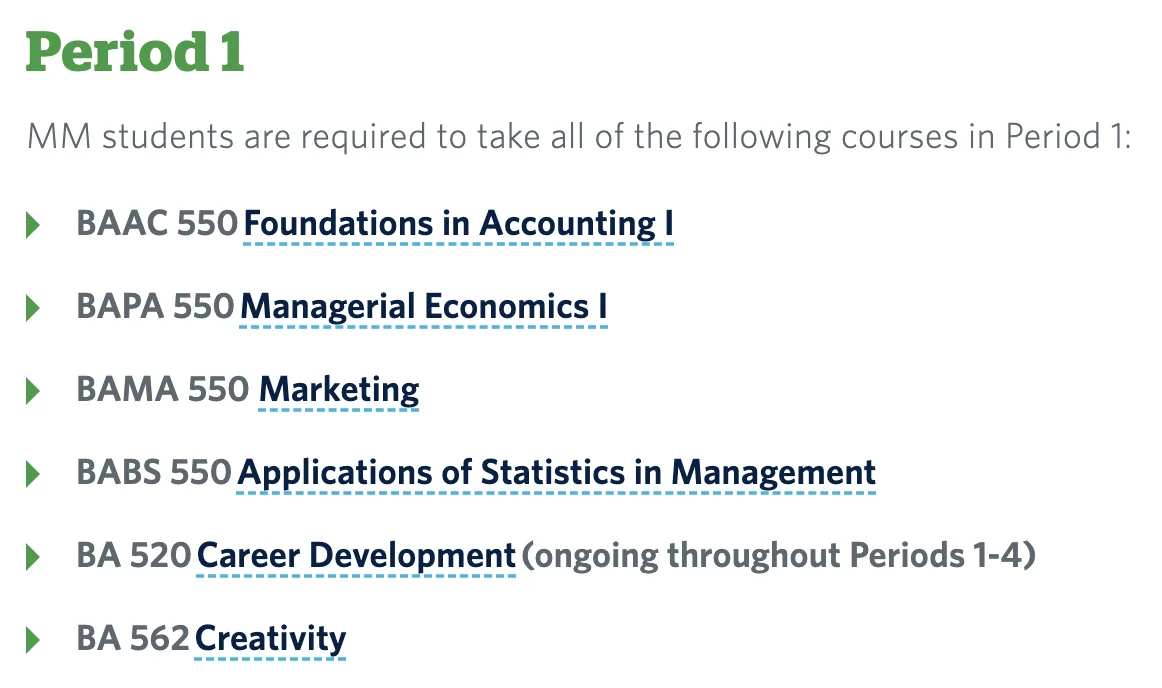Select the green bullet arrow beside BA 520
The width and height of the screenshot is (1162, 688).
tap(32, 557)
